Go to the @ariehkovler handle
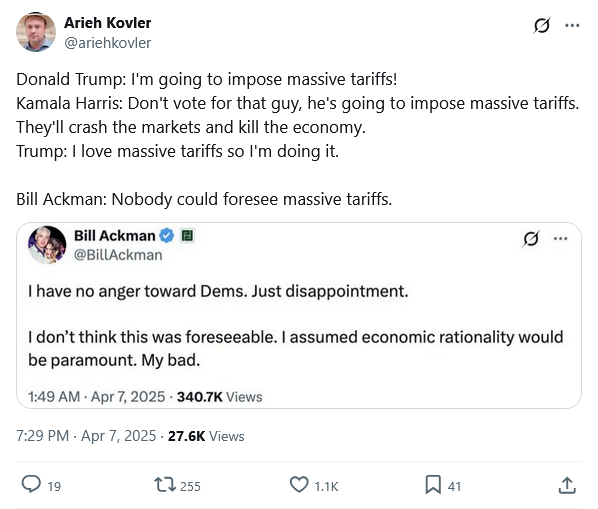Screen dimensions: 598x509 108,43
